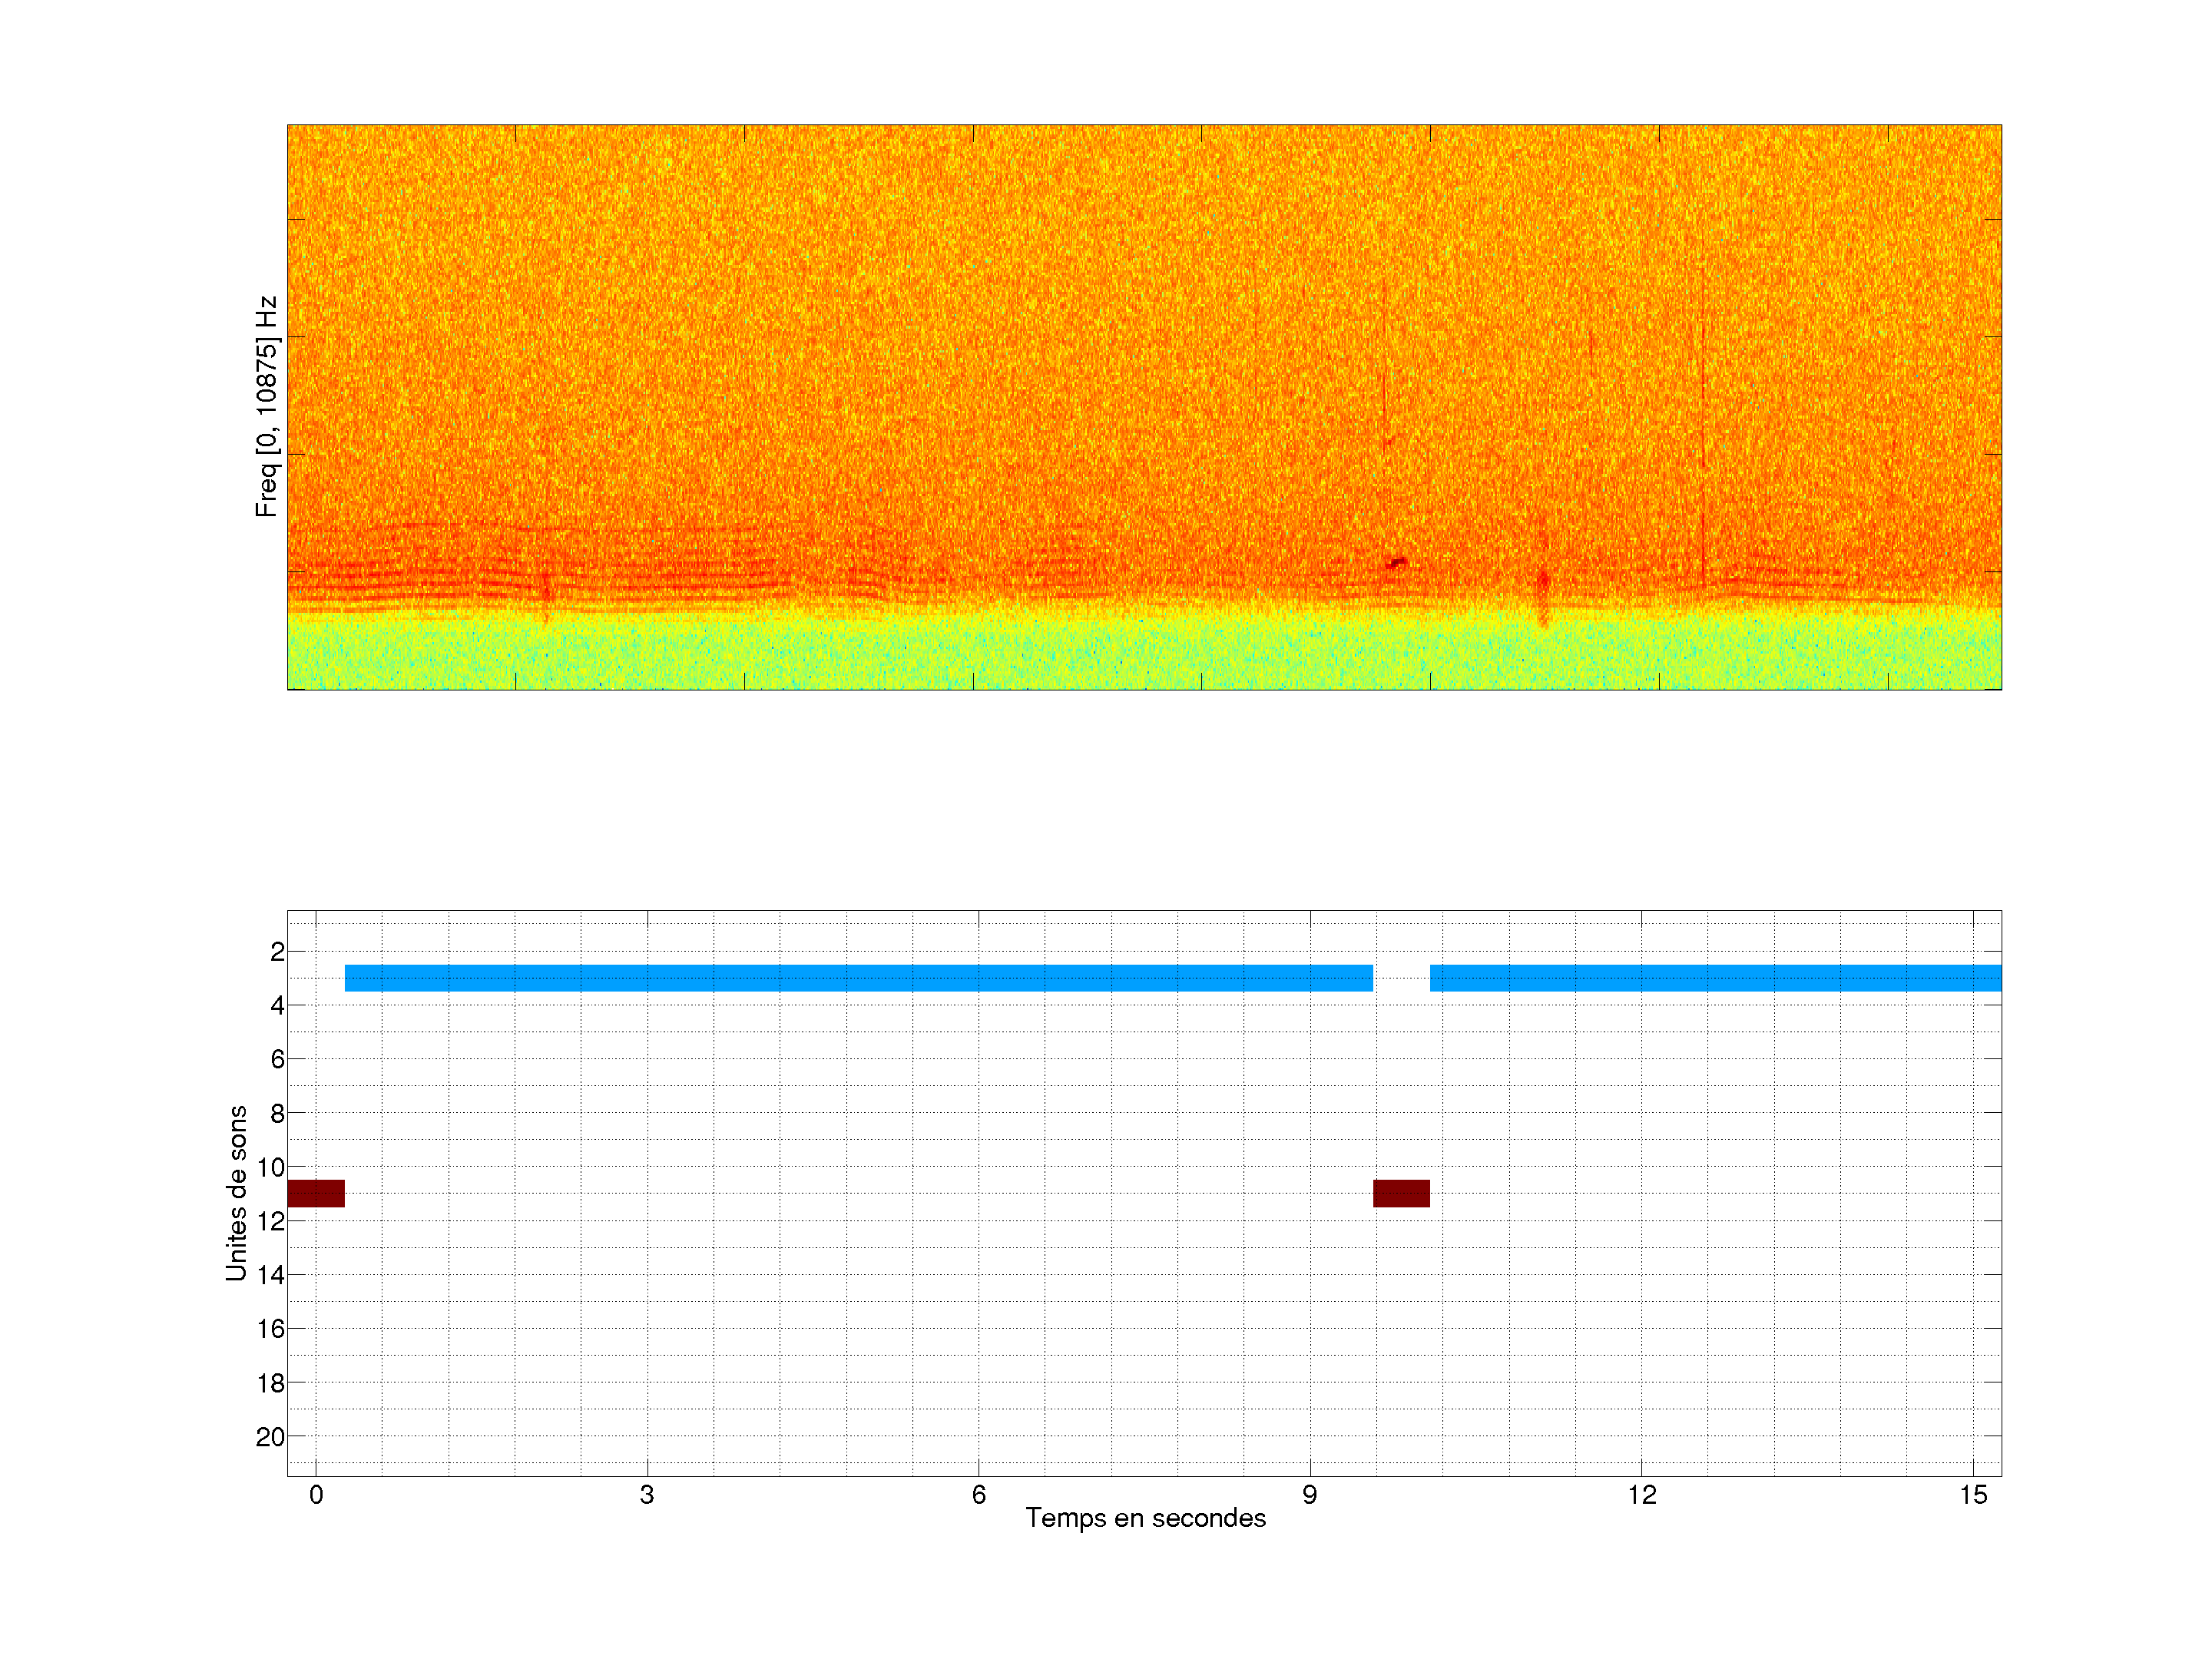The width and height of the screenshot is (2212, 1659).
Task: Click the gap between the blue bars
Action: tap(1401, 978)
